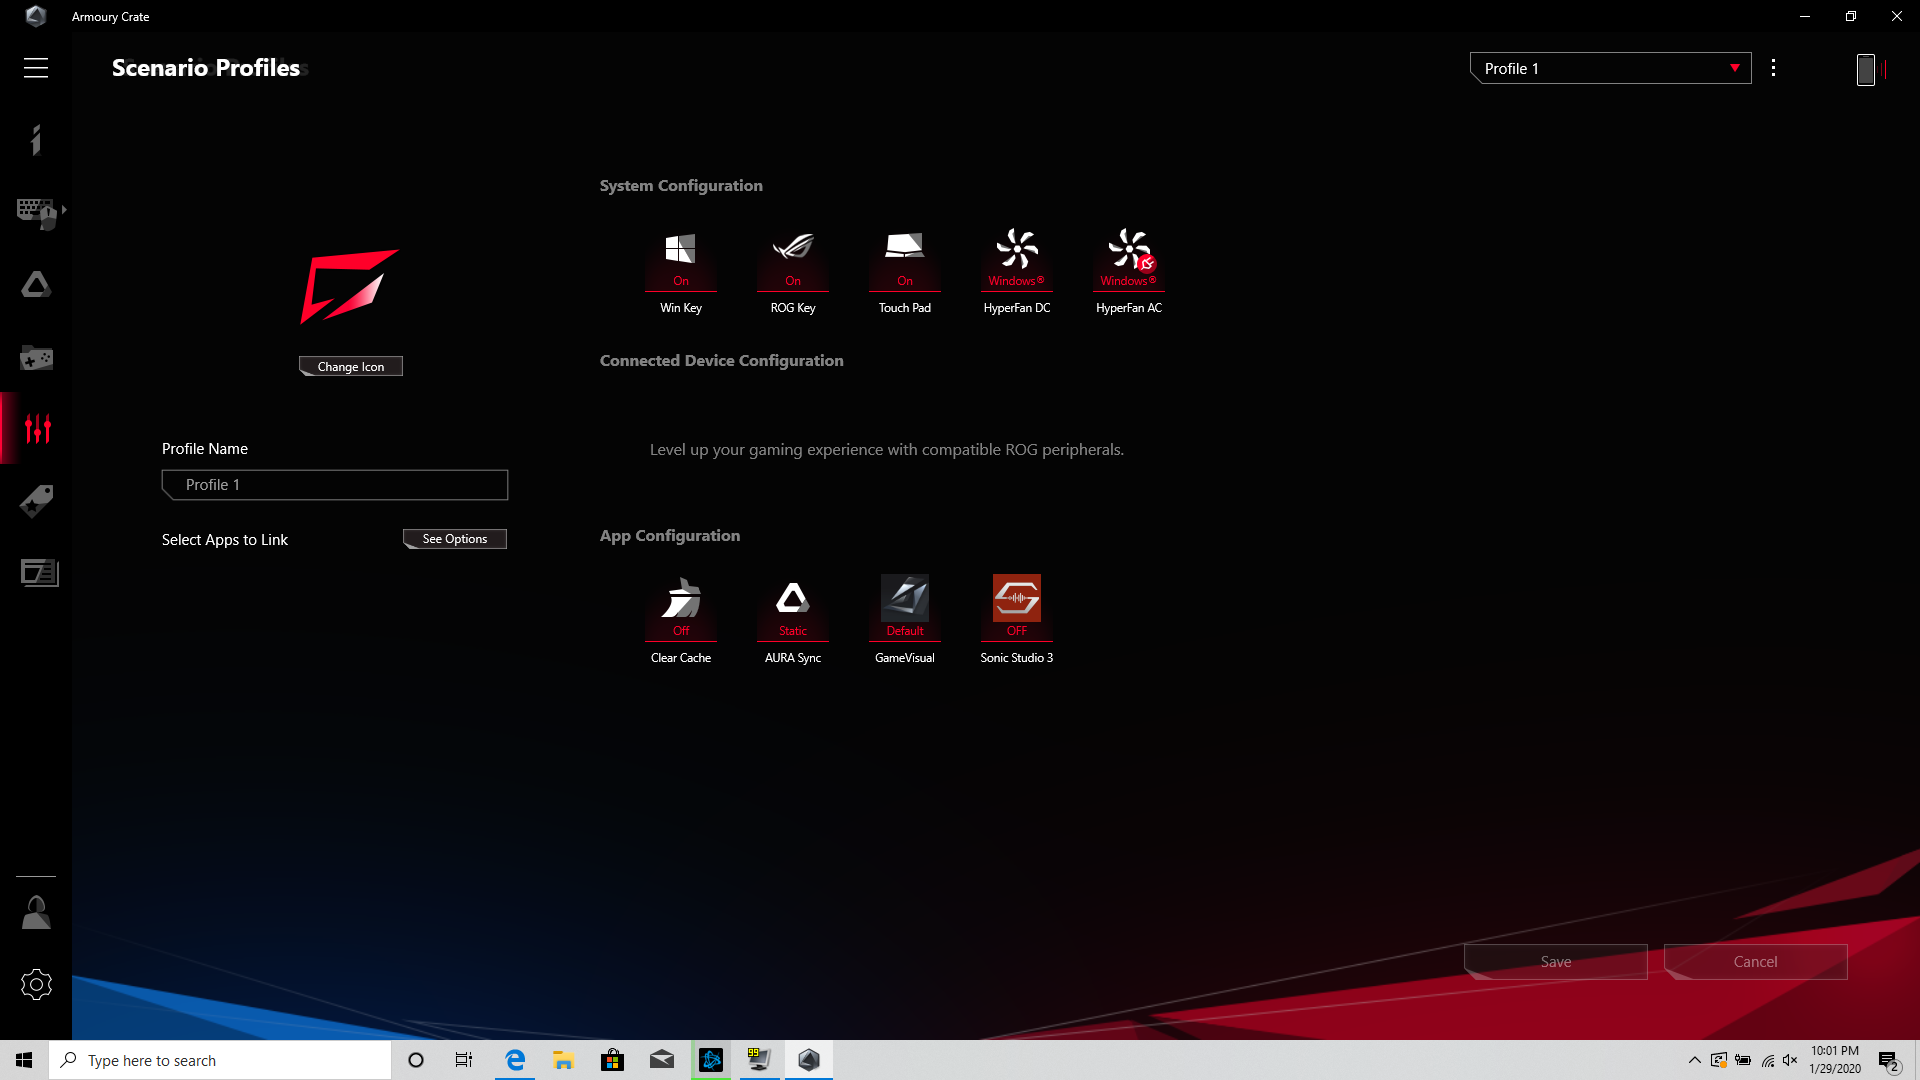
Task: Change the GameVisual mode
Action: tap(905, 620)
